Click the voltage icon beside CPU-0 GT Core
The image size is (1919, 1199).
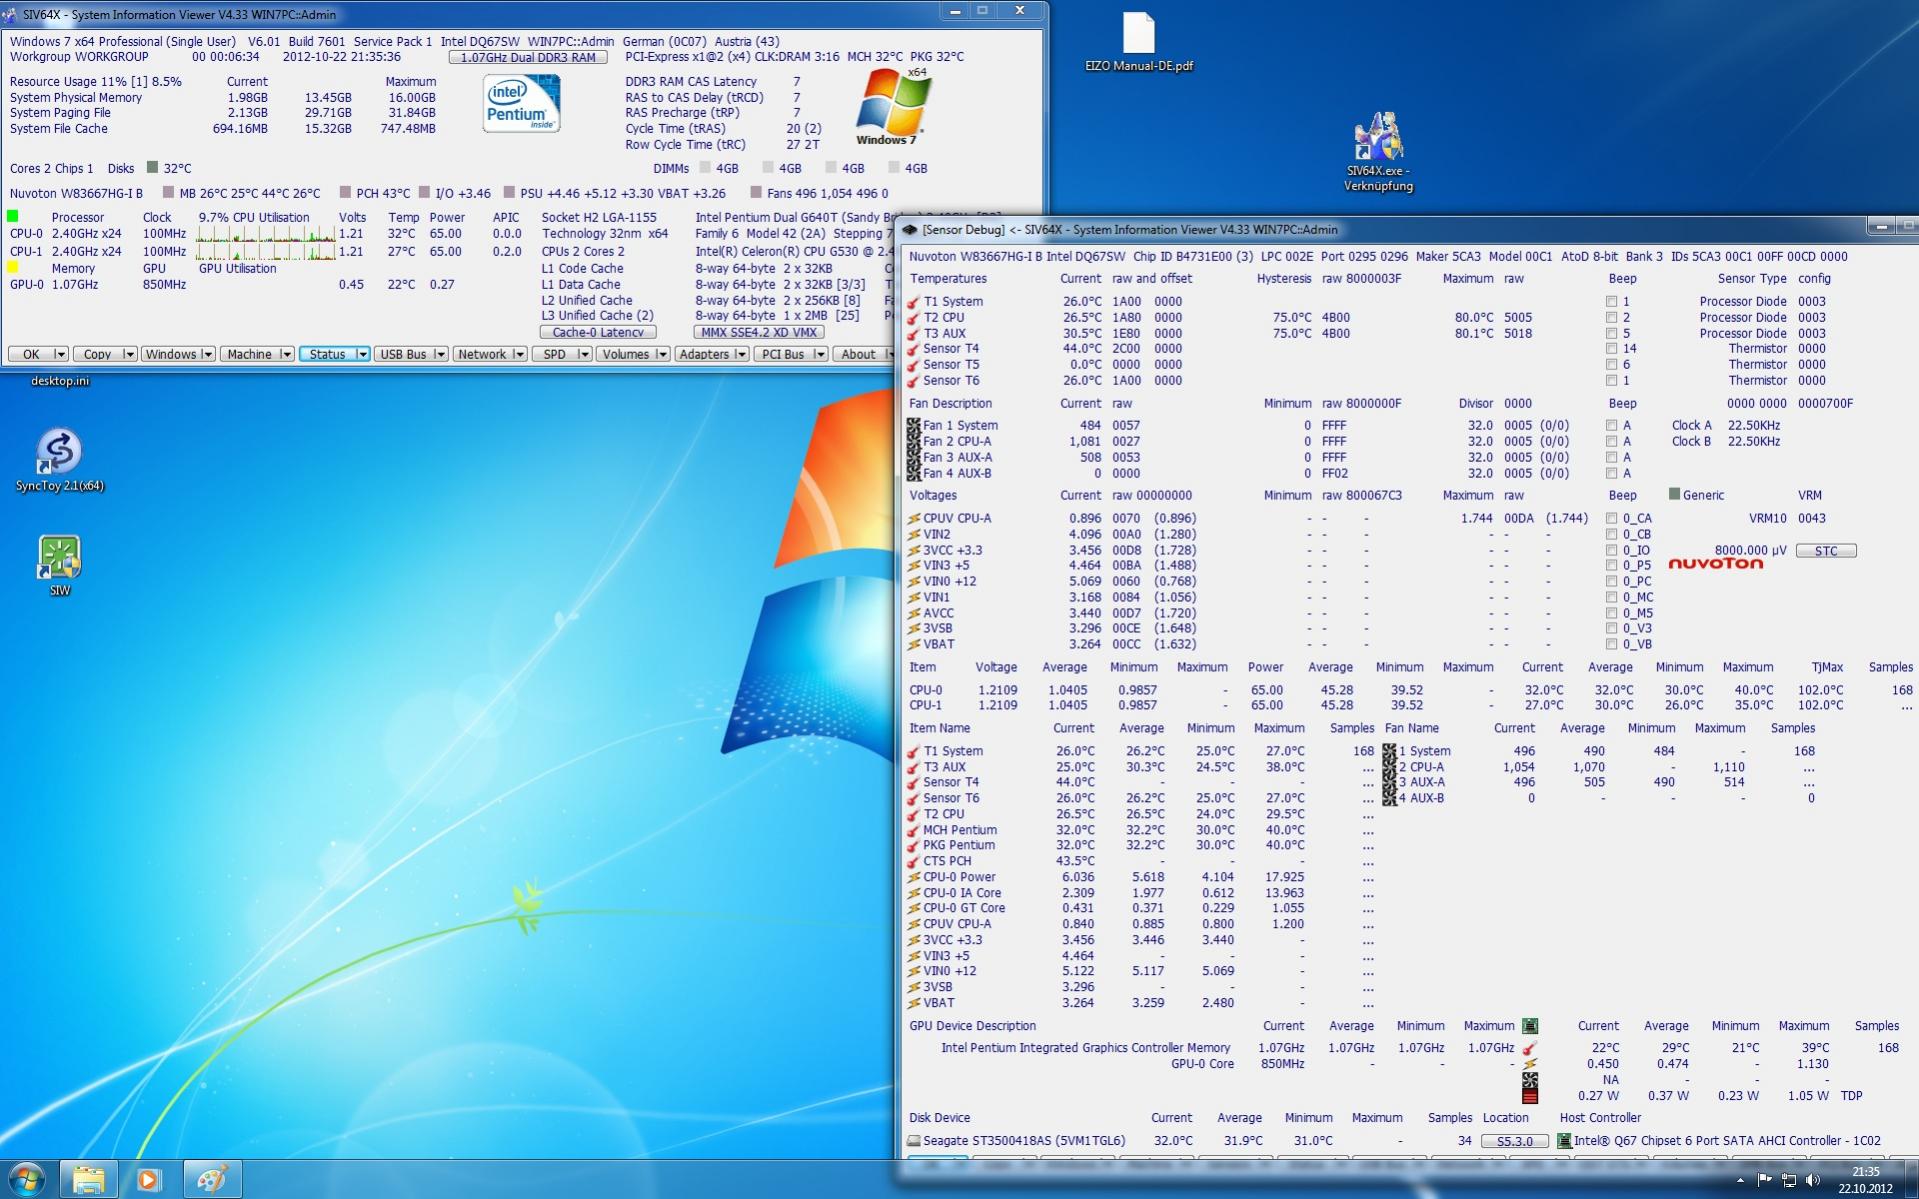point(913,908)
